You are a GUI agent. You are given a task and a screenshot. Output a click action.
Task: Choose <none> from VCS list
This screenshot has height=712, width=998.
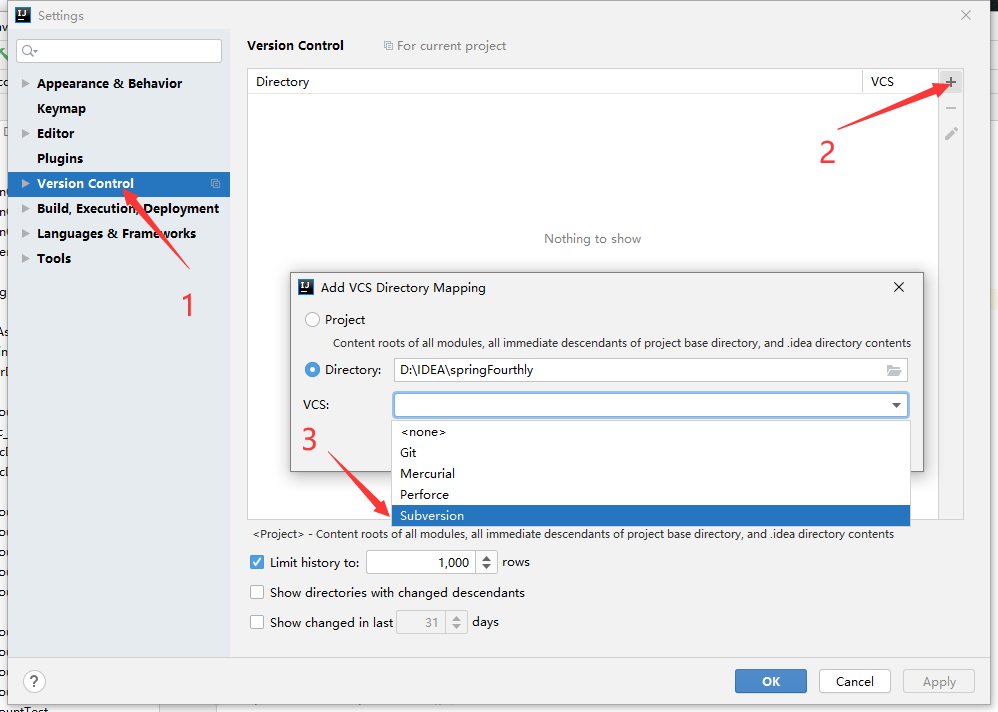pos(650,432)
